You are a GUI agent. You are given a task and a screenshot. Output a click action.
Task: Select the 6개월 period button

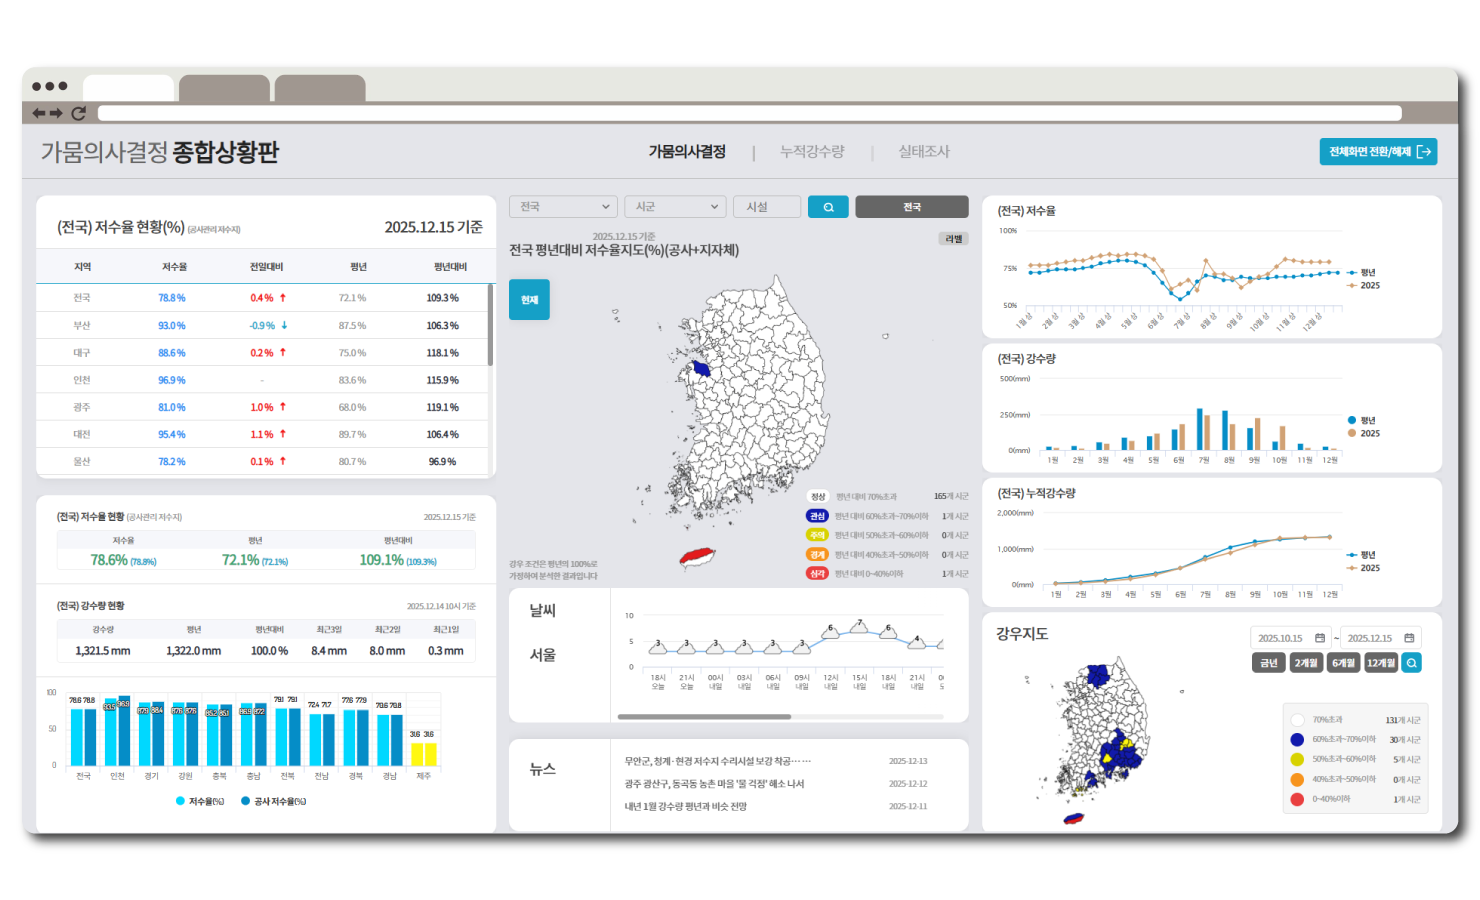[1343, 663]
